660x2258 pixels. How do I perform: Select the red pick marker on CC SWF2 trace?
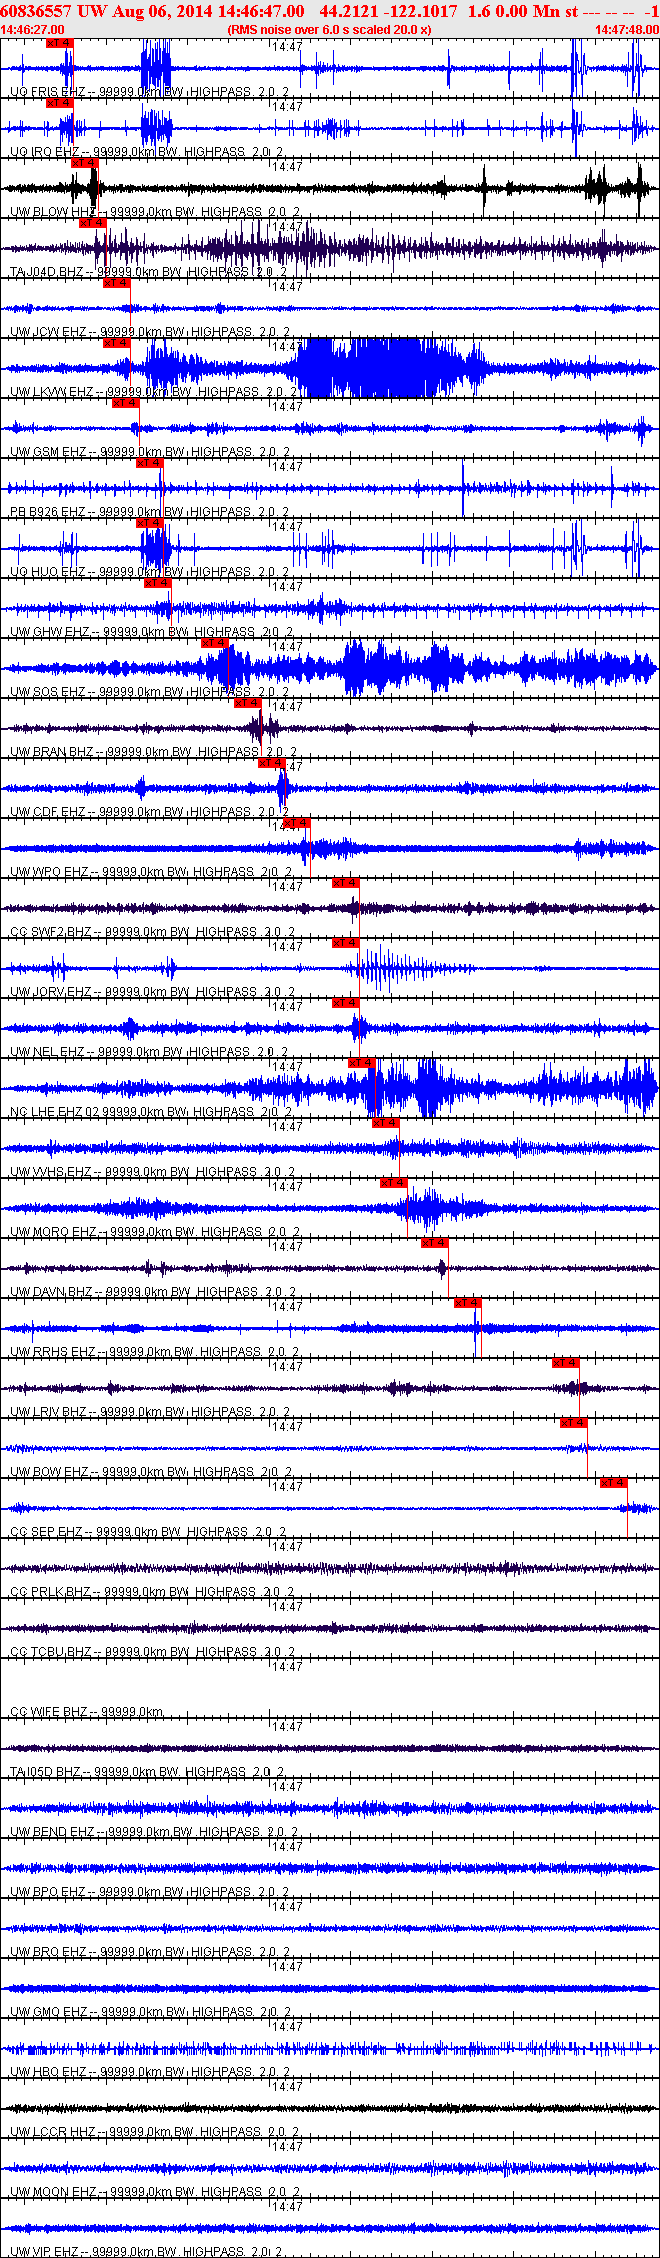(345, 883)
